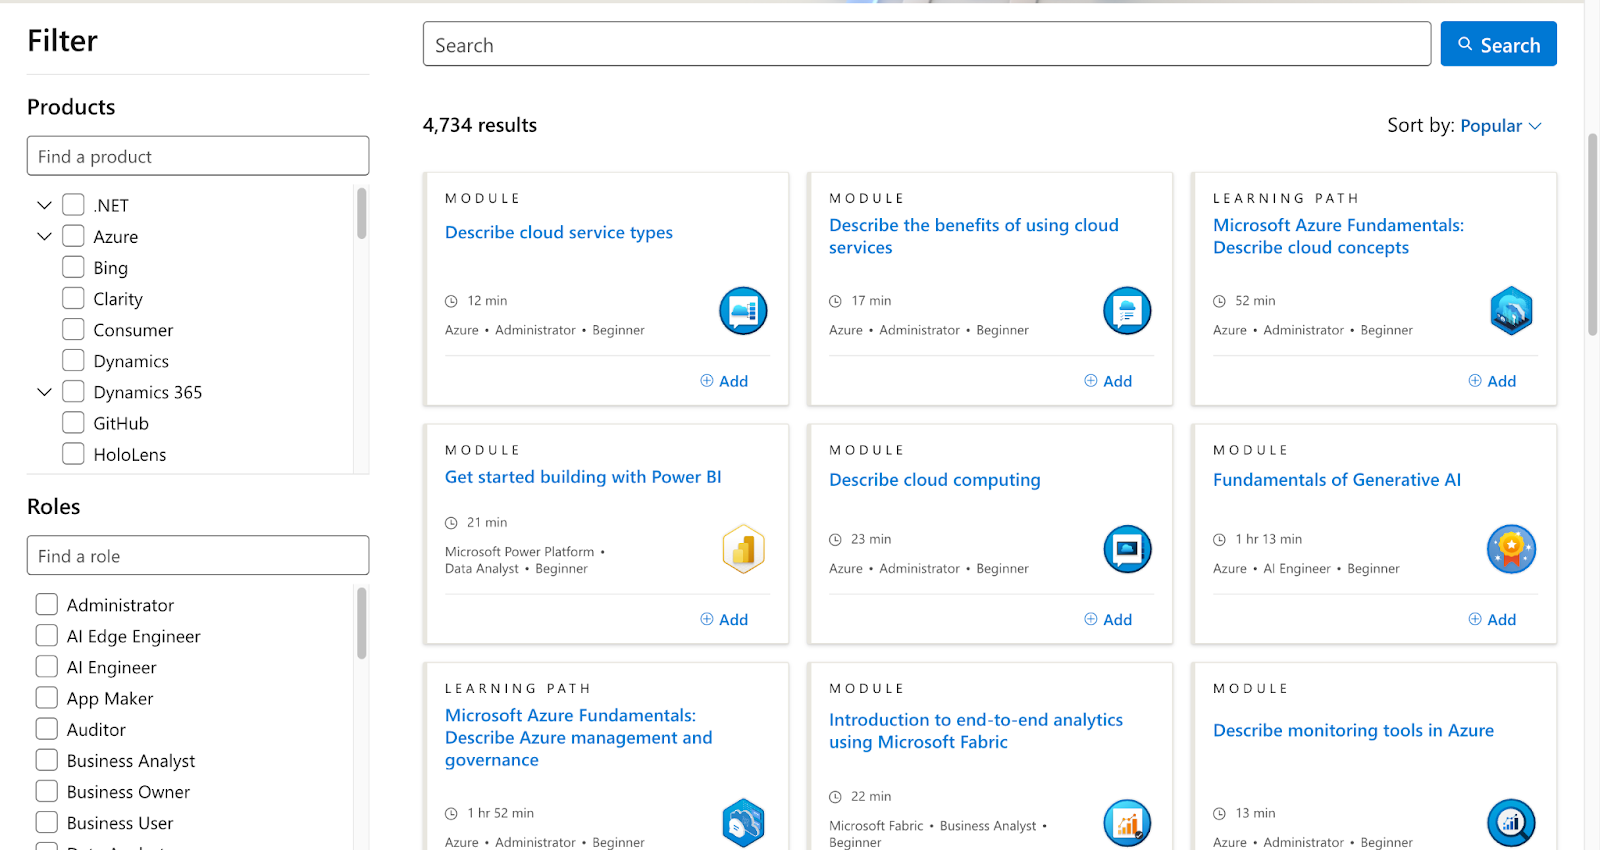
Task: Check the Clarity product filter
Action: pos(73,298)
